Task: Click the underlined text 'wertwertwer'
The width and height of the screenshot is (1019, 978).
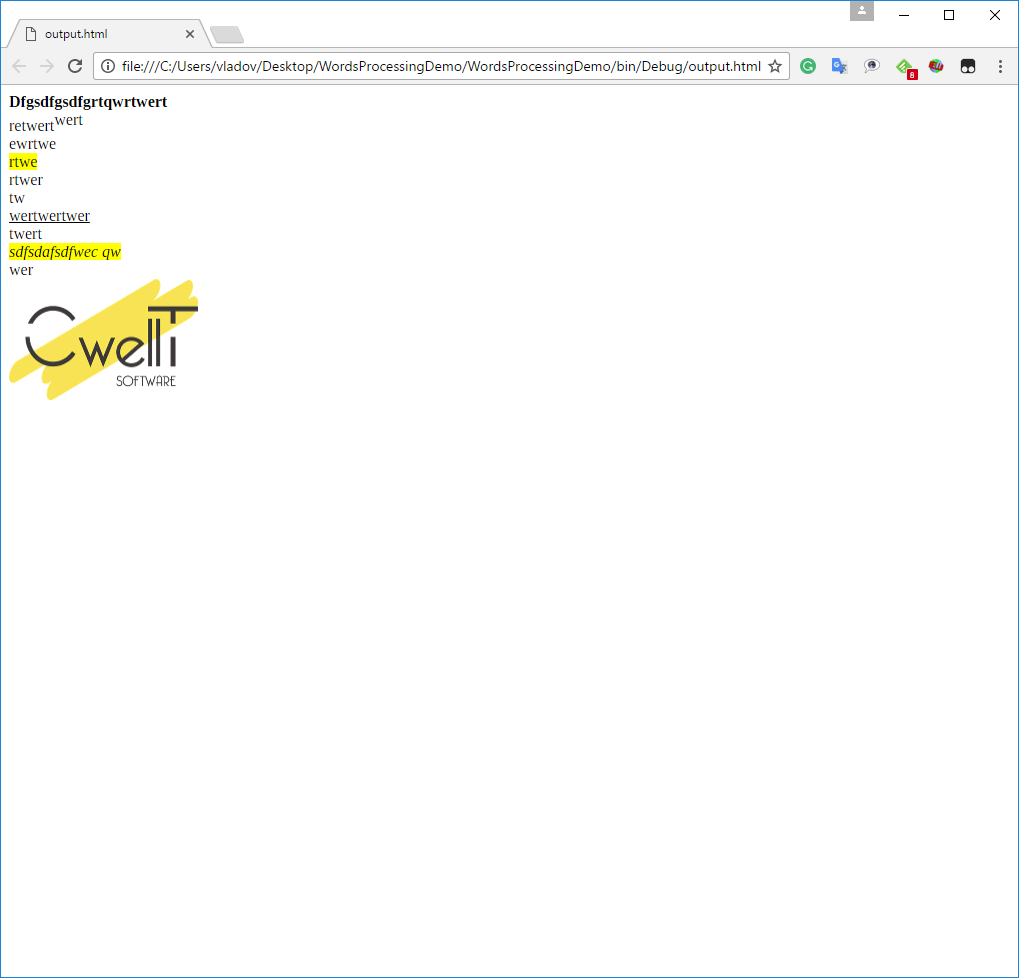Action: point(49,216)
